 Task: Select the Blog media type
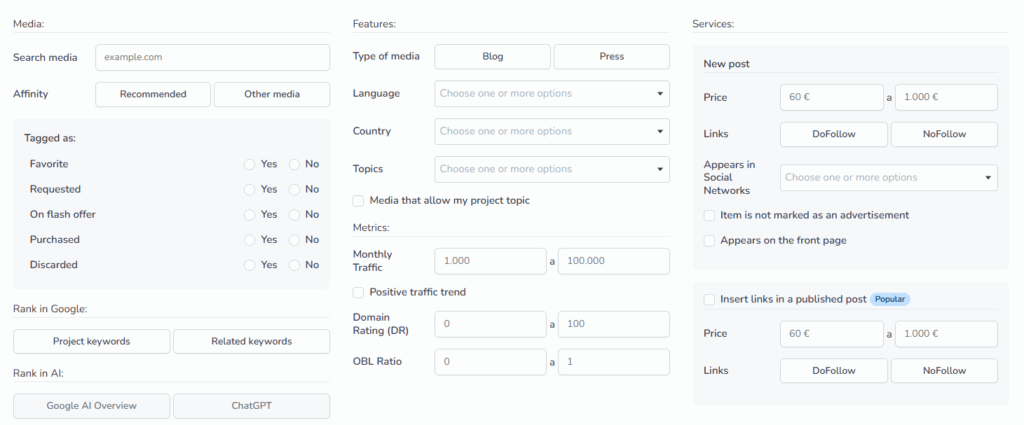click(x=493, y=57)
